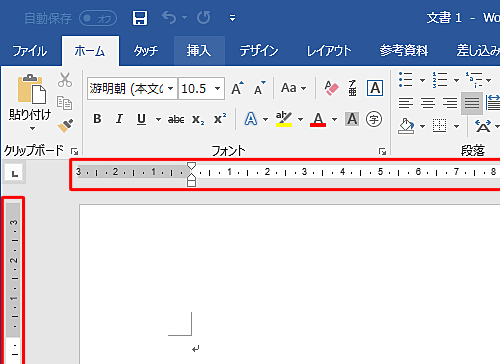Apply bulleted list
The image size is (500, 364).
pyautogui.click(x=406, y=80)
